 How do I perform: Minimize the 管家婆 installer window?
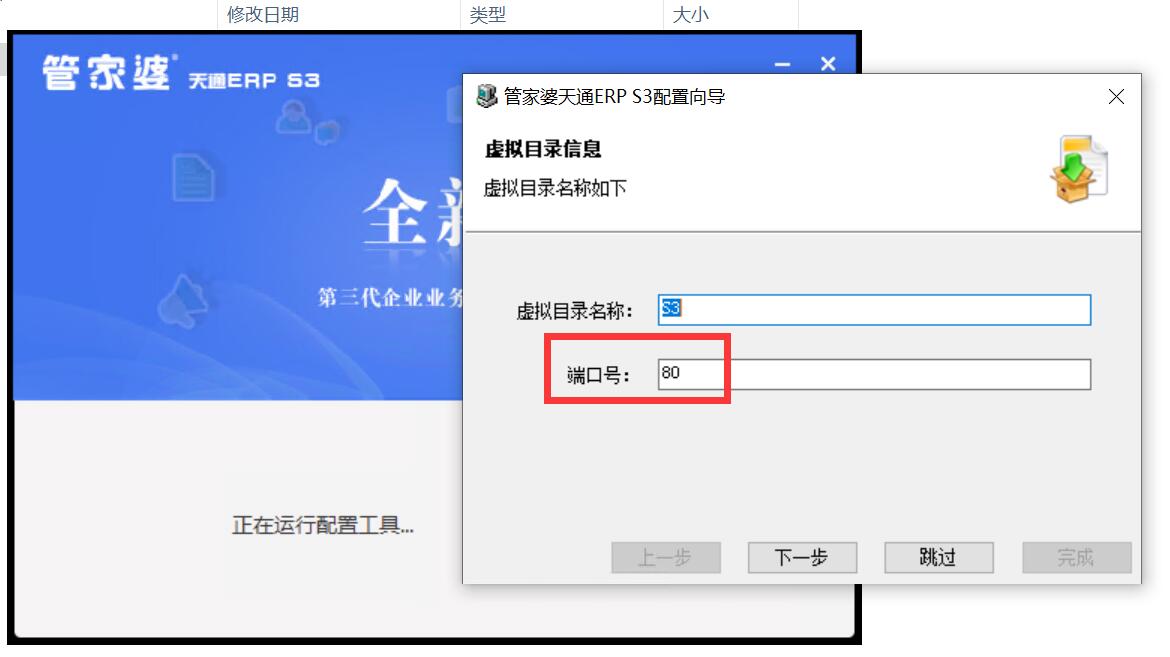coord(782,64)
